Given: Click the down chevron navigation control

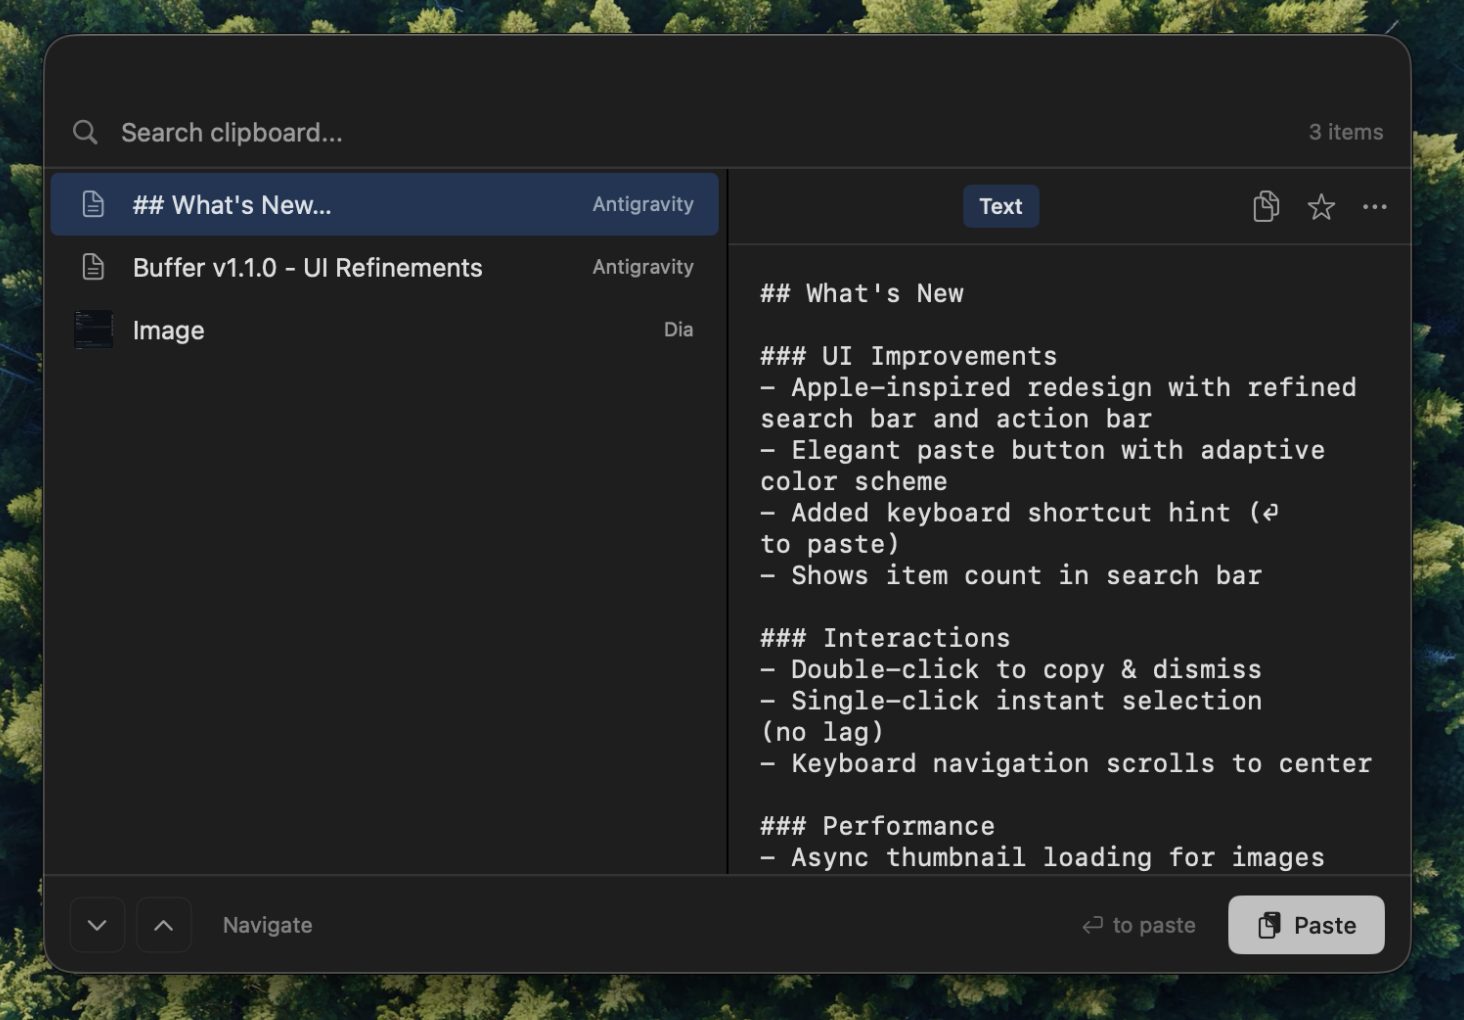Looking at the screenshot, I should (97, 925).
